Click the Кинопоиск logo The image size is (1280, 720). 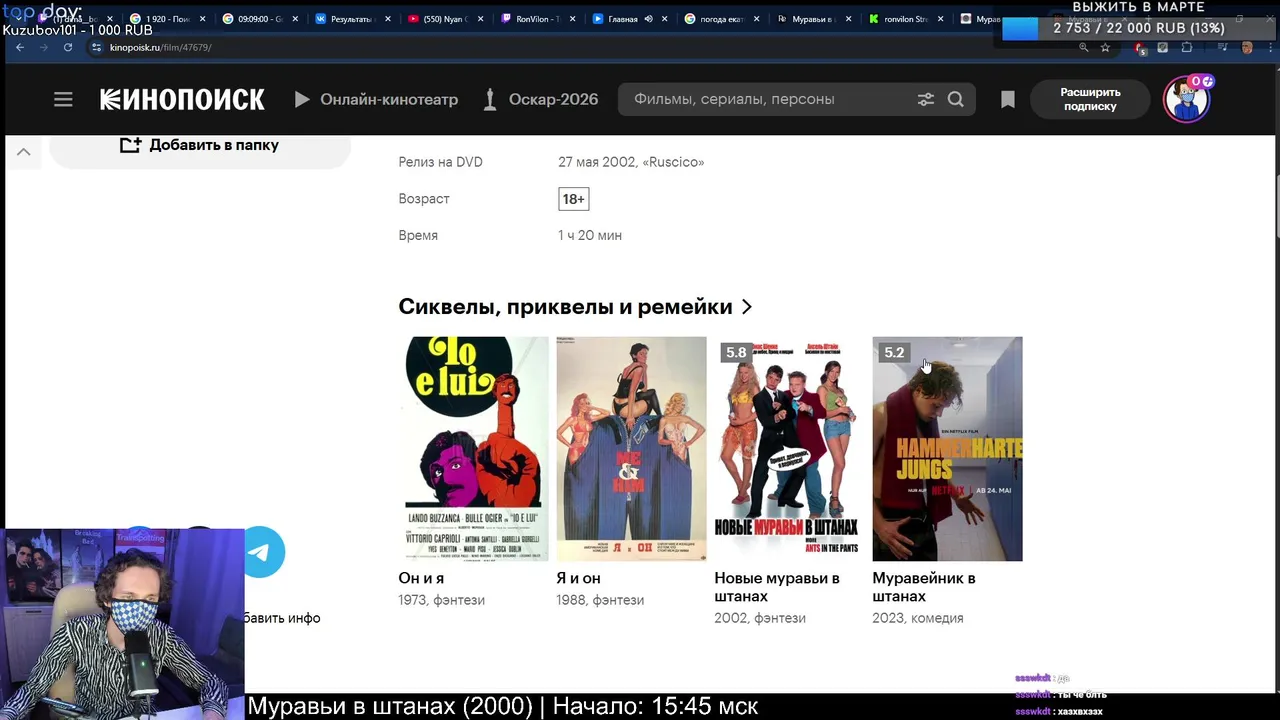click(x=182, y=99)
